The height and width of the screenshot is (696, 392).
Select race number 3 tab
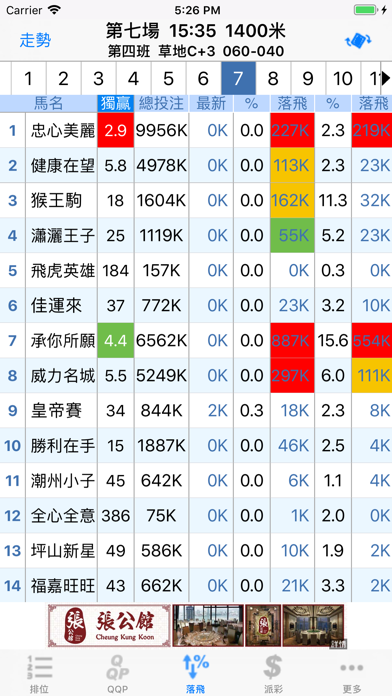pos(99,79)
